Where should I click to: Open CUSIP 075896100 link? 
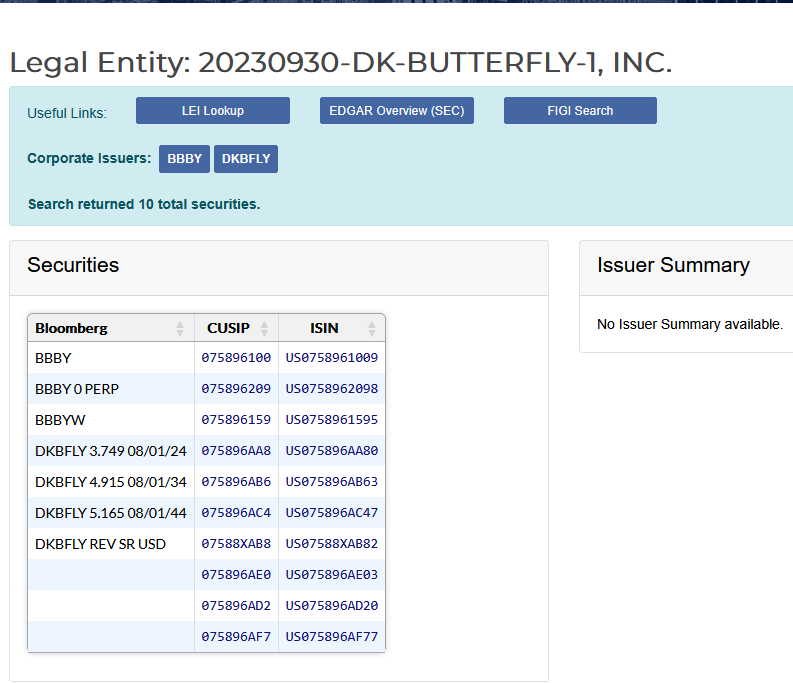point(236,358)
